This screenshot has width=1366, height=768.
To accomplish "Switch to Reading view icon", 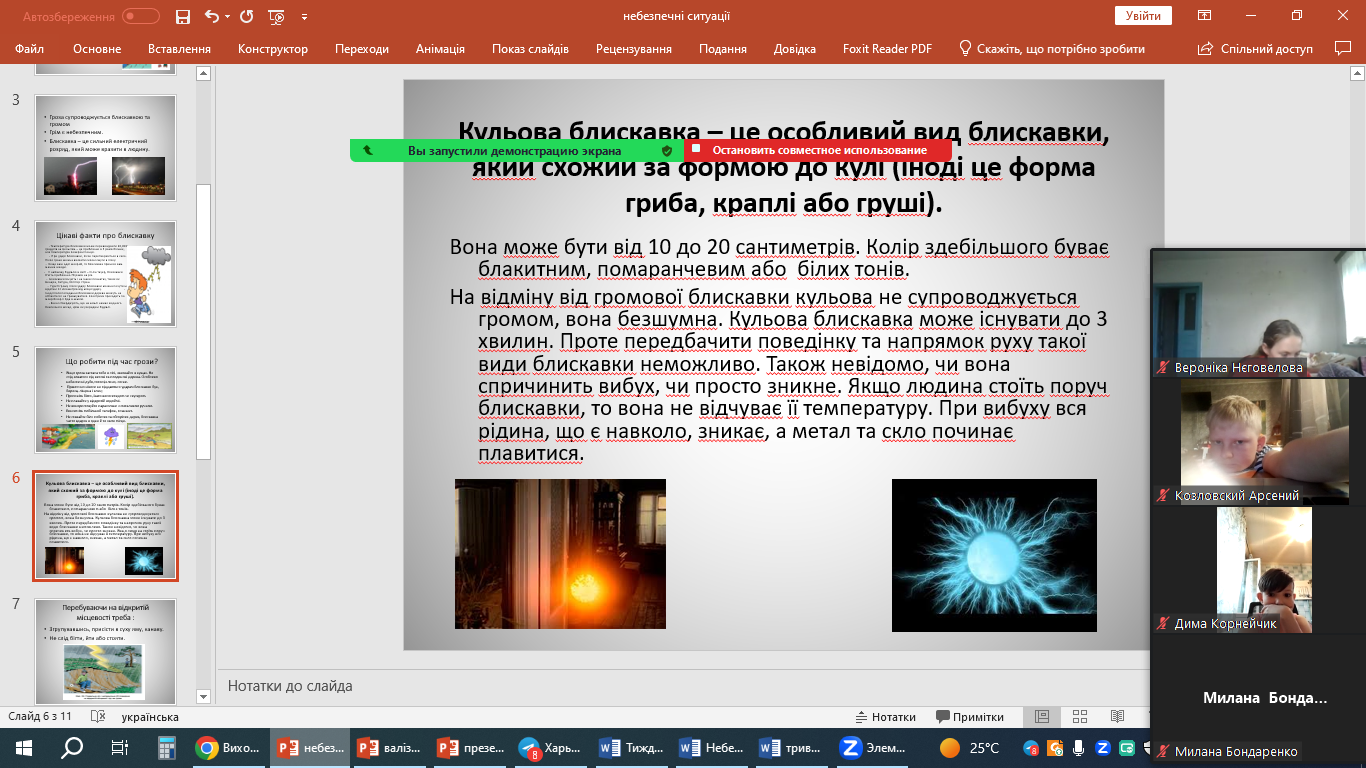I will (x=1119, y=717).
